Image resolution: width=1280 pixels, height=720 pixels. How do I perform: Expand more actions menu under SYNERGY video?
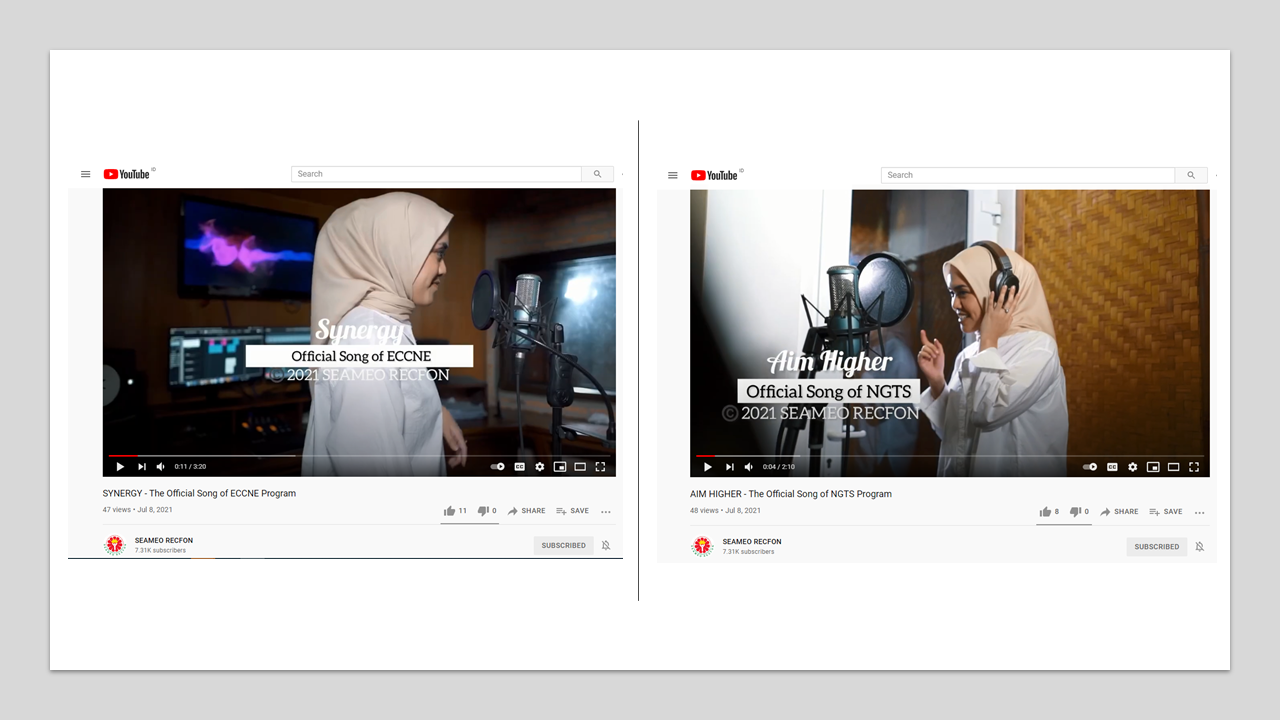606,511
